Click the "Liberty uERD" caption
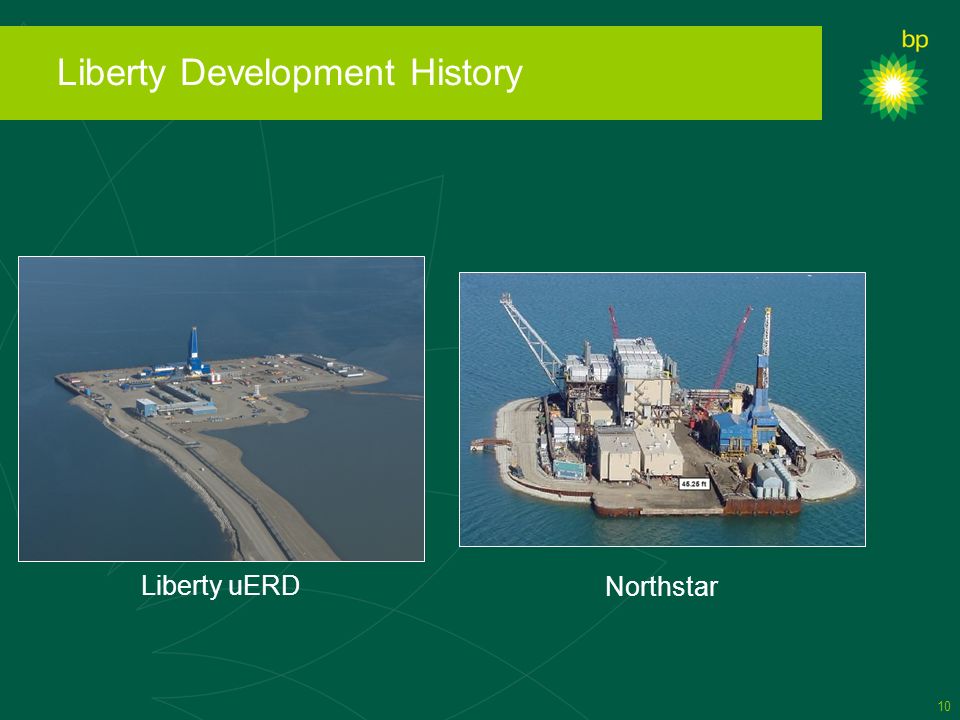 coord(220,585)
